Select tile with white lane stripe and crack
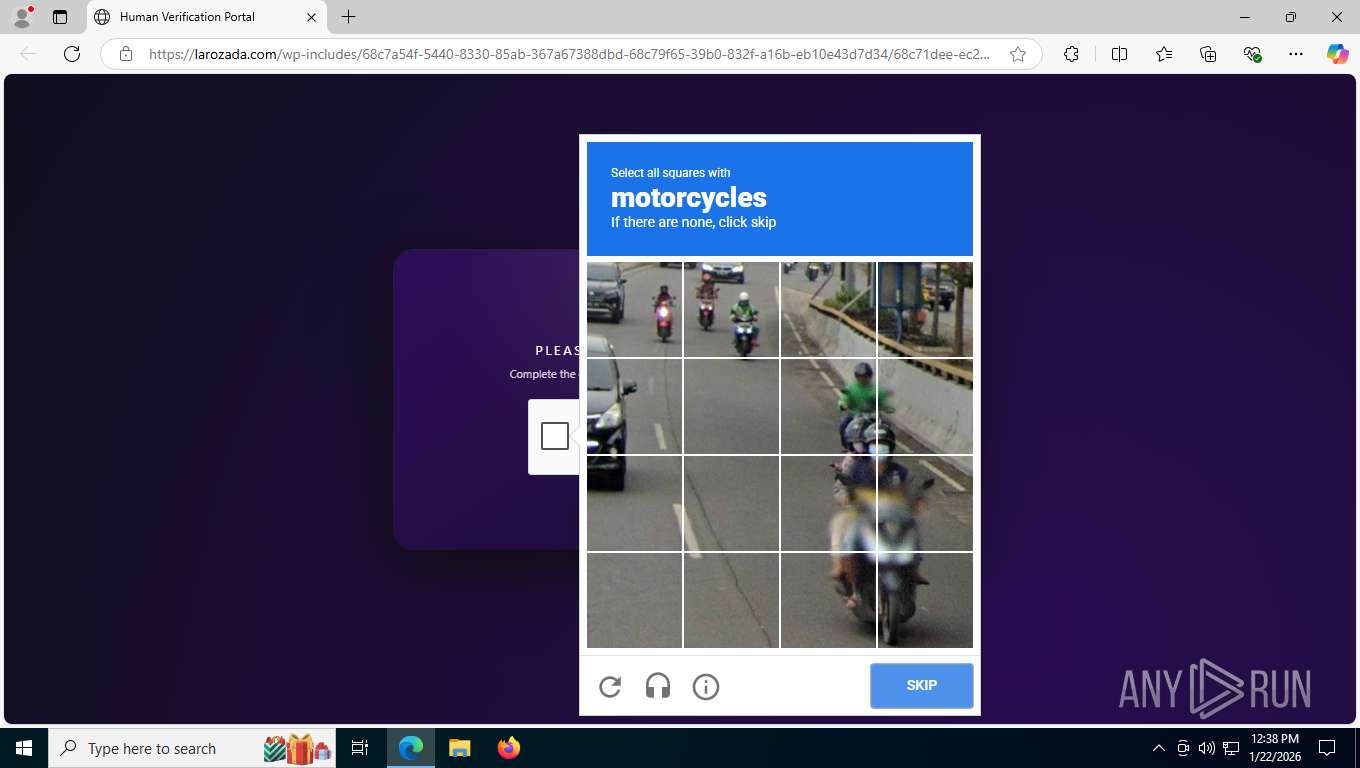The height and width of the screenshot is (768, 1360). coord(731,503)
